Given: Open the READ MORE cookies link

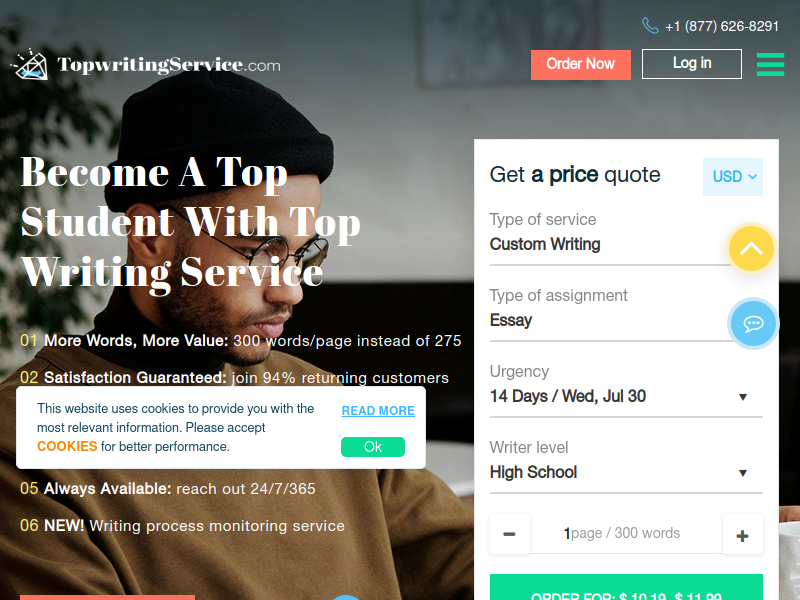Looking at the screenshot, I should coord(378,411).
